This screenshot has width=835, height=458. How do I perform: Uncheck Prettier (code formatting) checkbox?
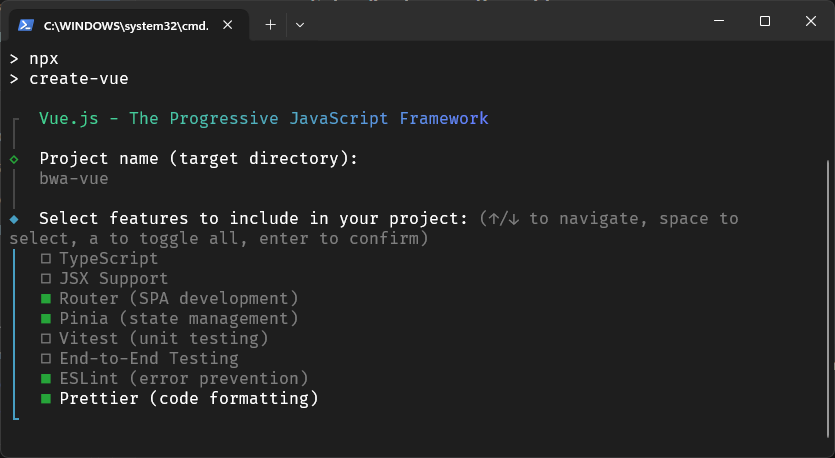point(46,398)
